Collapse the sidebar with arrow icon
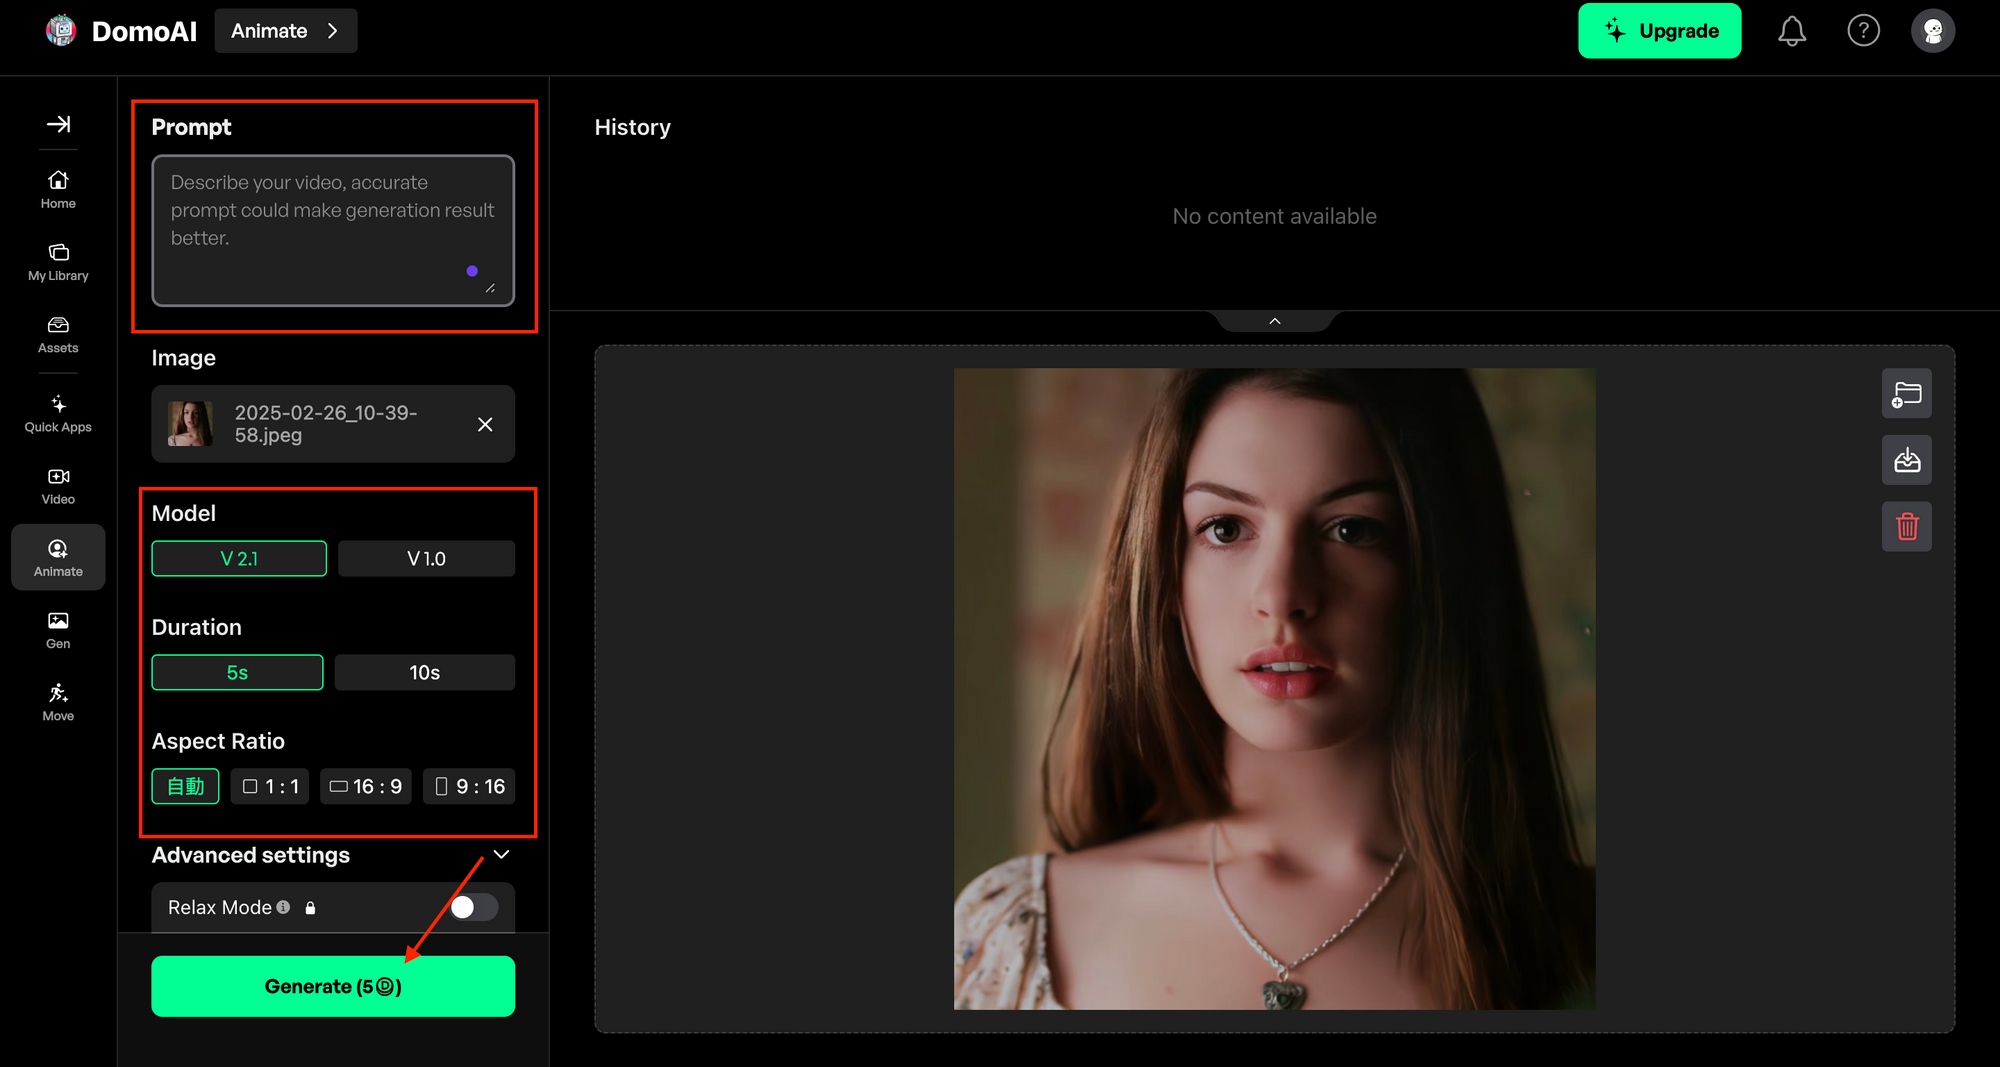The image size is (2000, 1067). [x=58, y=124]
